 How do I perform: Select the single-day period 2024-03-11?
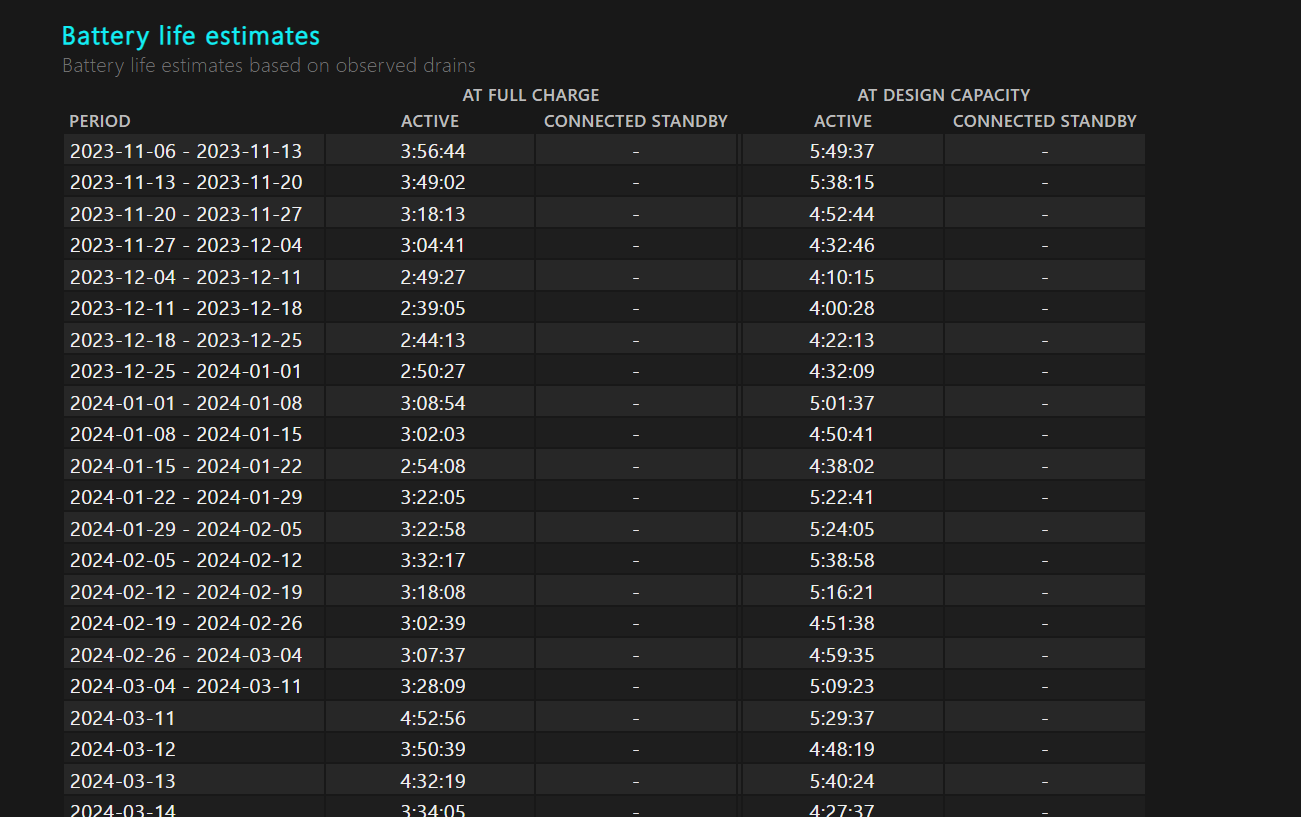point(123,718)
